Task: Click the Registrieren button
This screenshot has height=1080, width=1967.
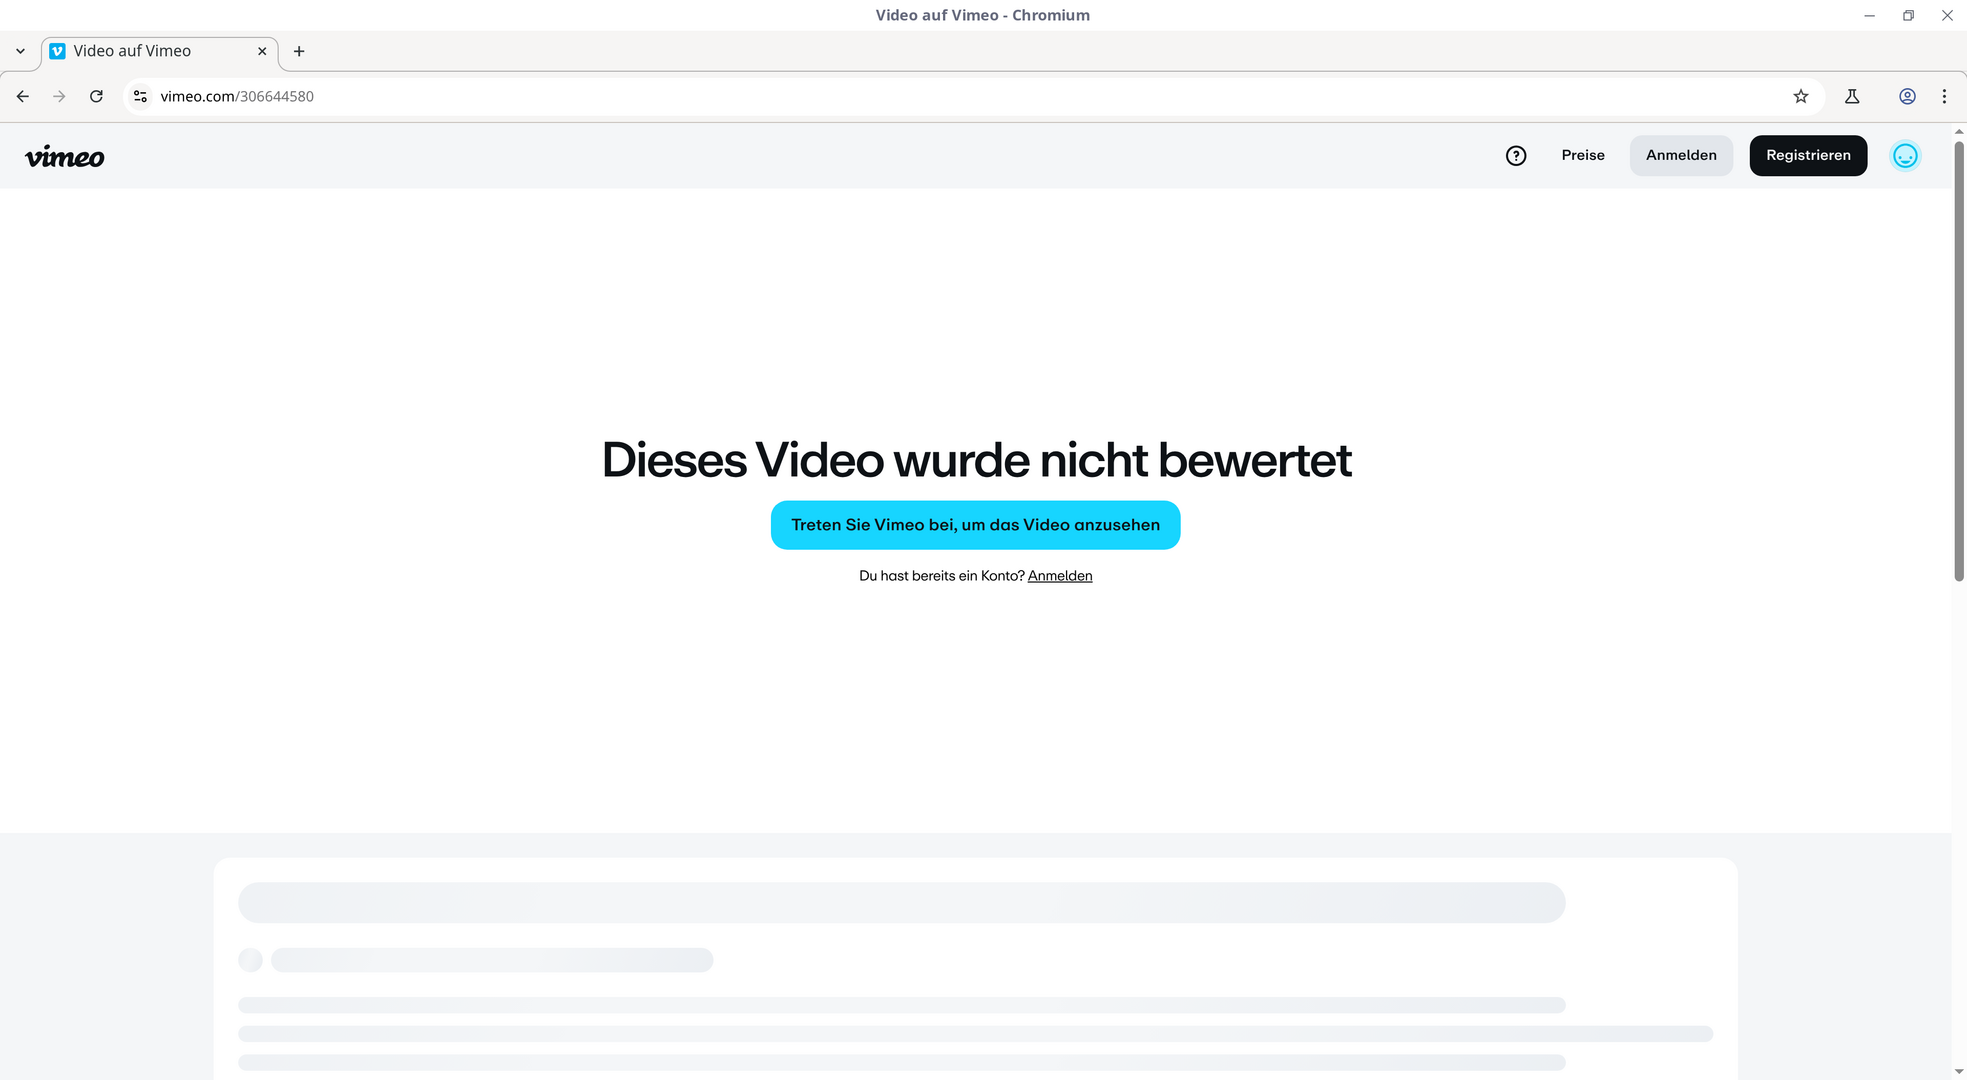Action: click(x=1808, y=155)
